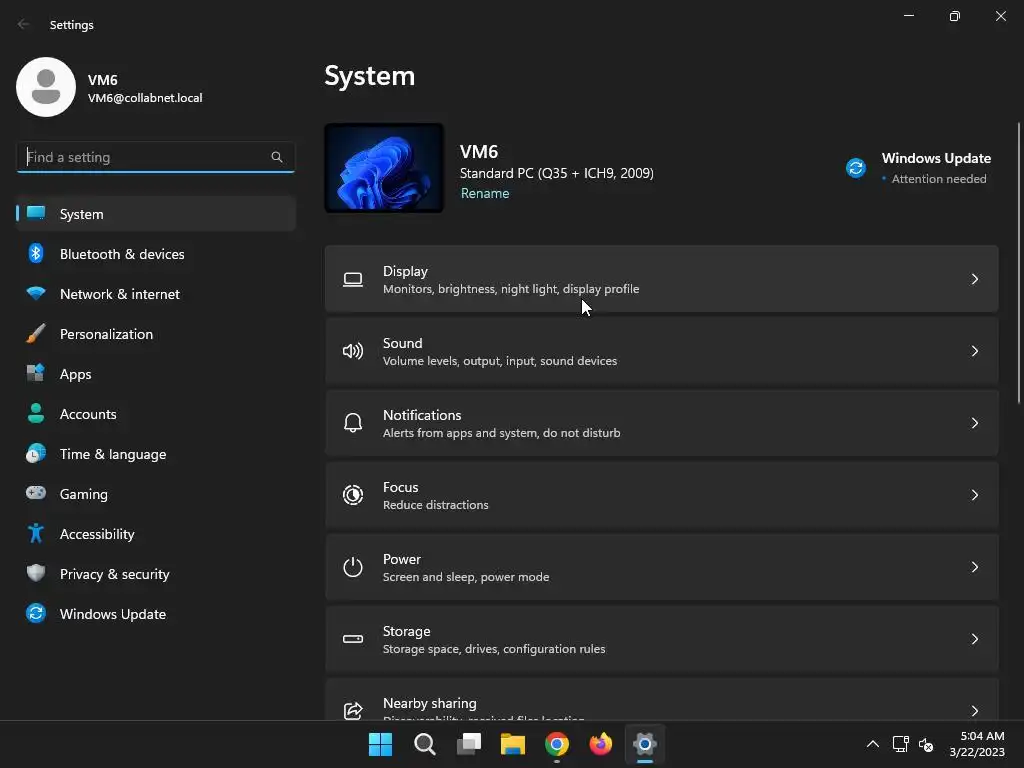Click the back arrow in Settings
1024x768 pixels.
[24, 24]
